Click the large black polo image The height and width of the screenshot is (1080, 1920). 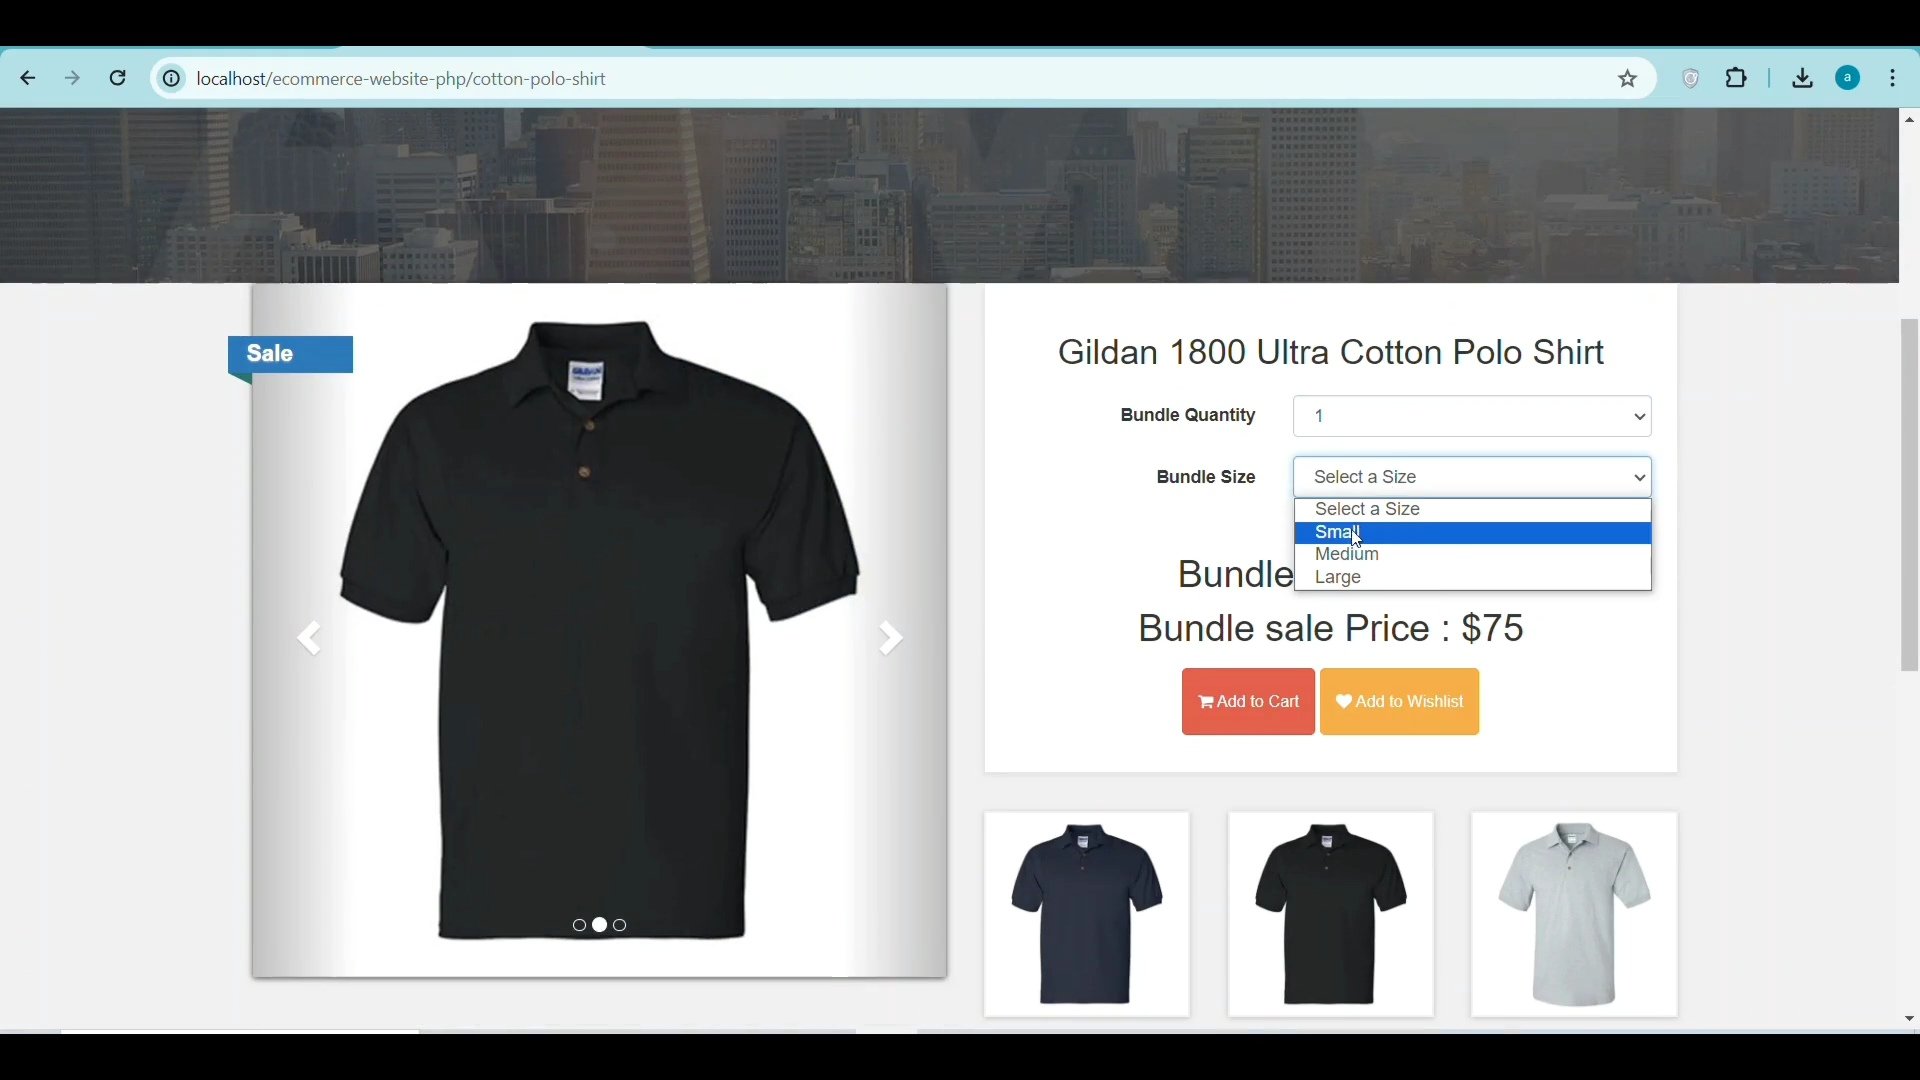600,630
